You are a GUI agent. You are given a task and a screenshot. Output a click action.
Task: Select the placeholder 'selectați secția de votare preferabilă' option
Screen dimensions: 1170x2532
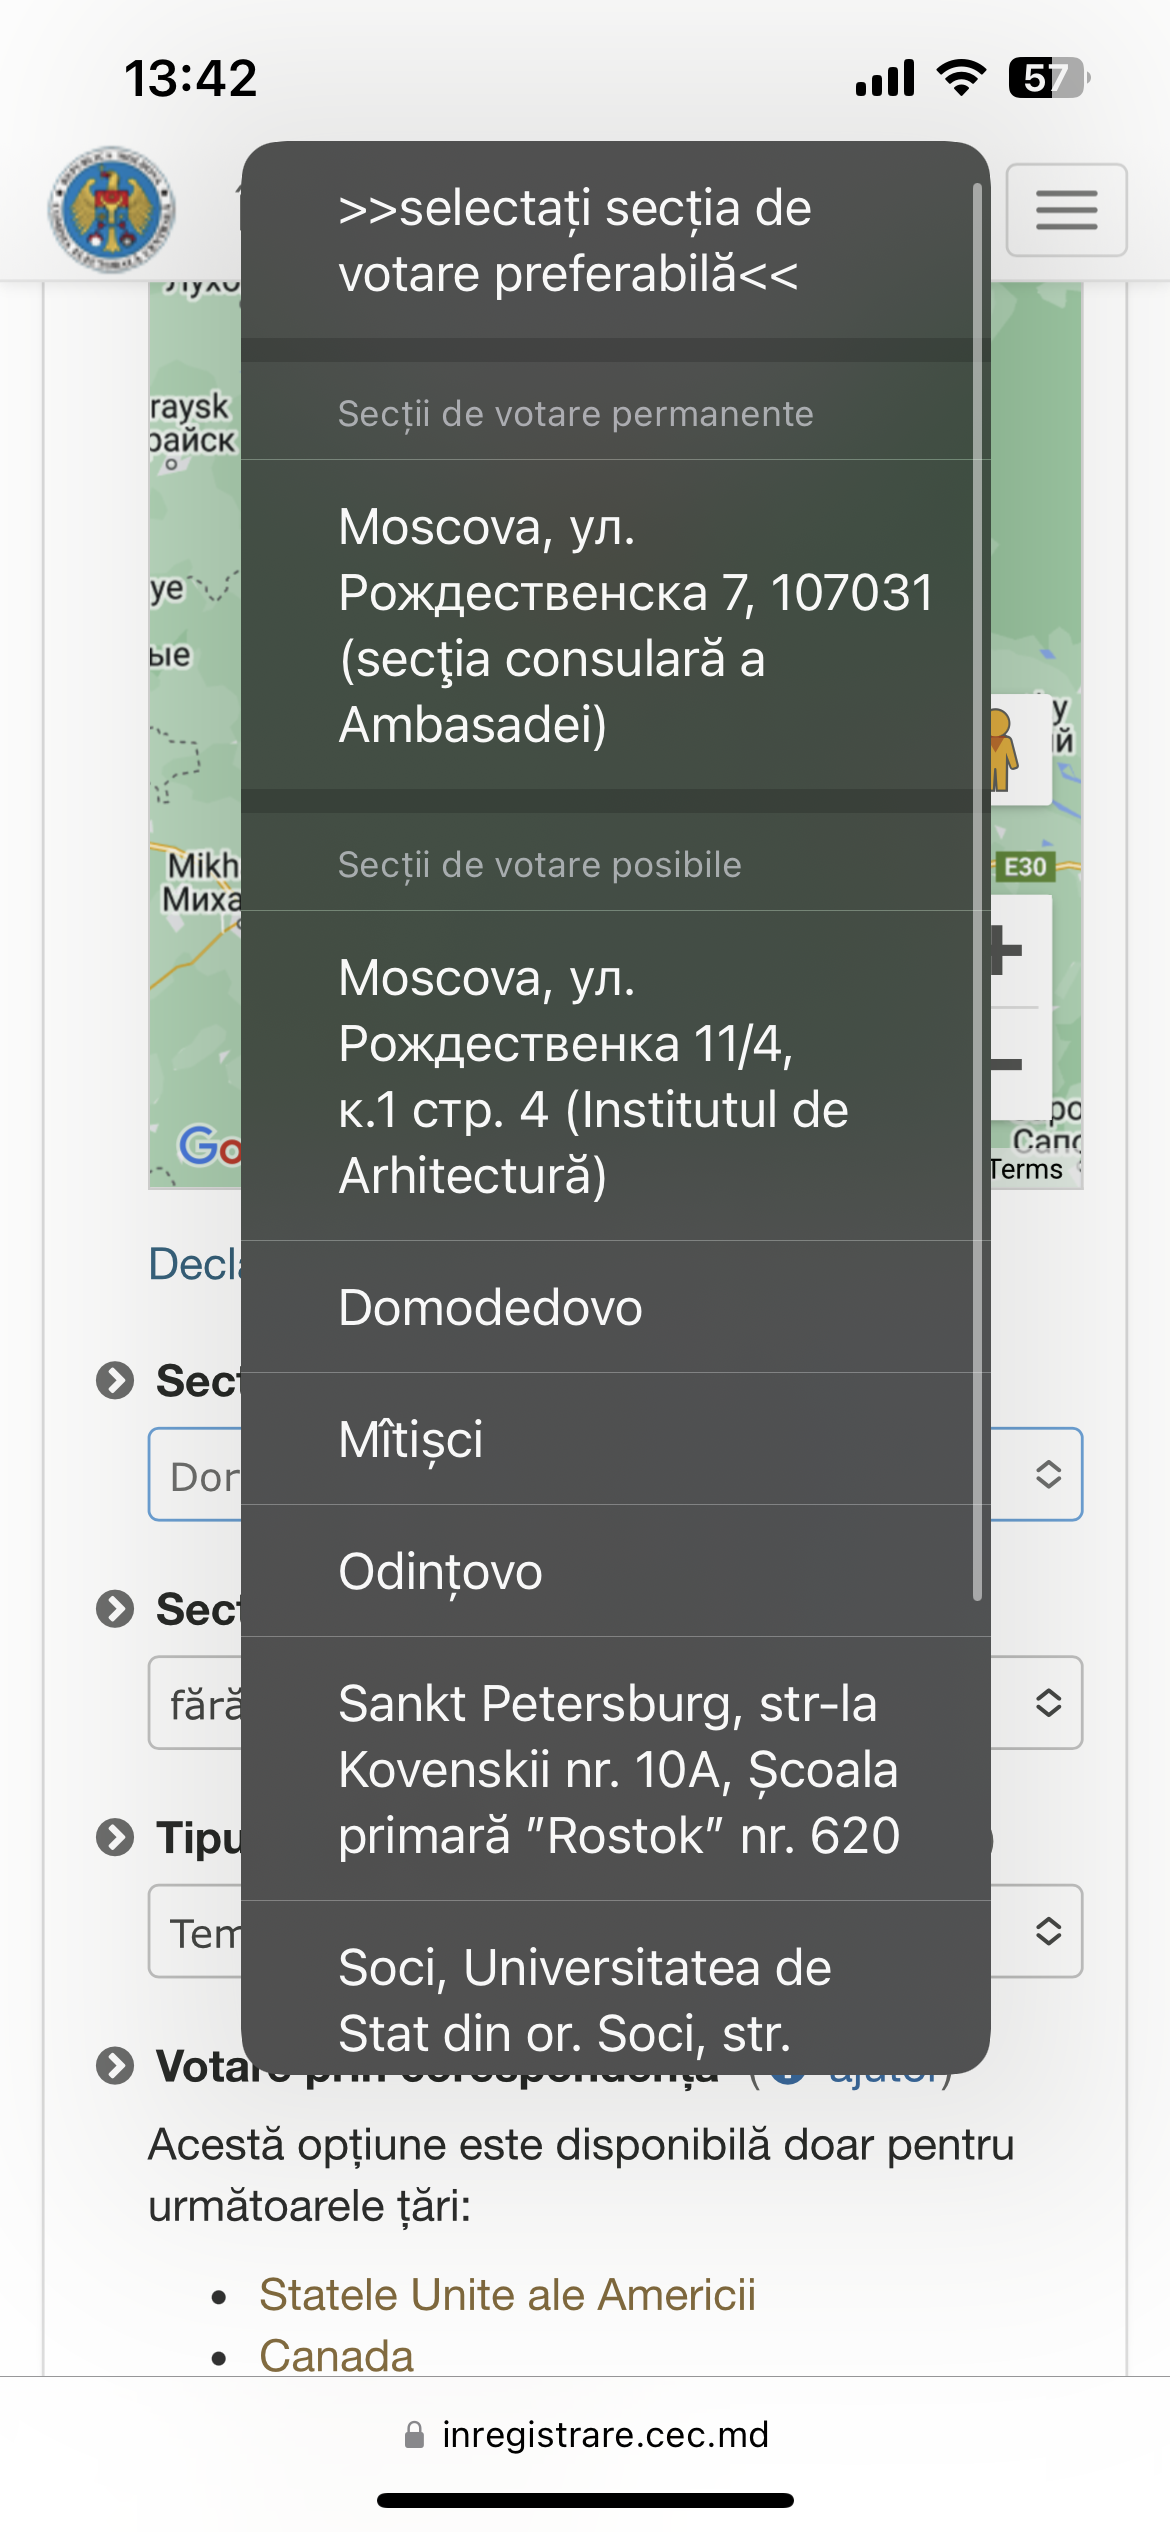tap(615, 241)
